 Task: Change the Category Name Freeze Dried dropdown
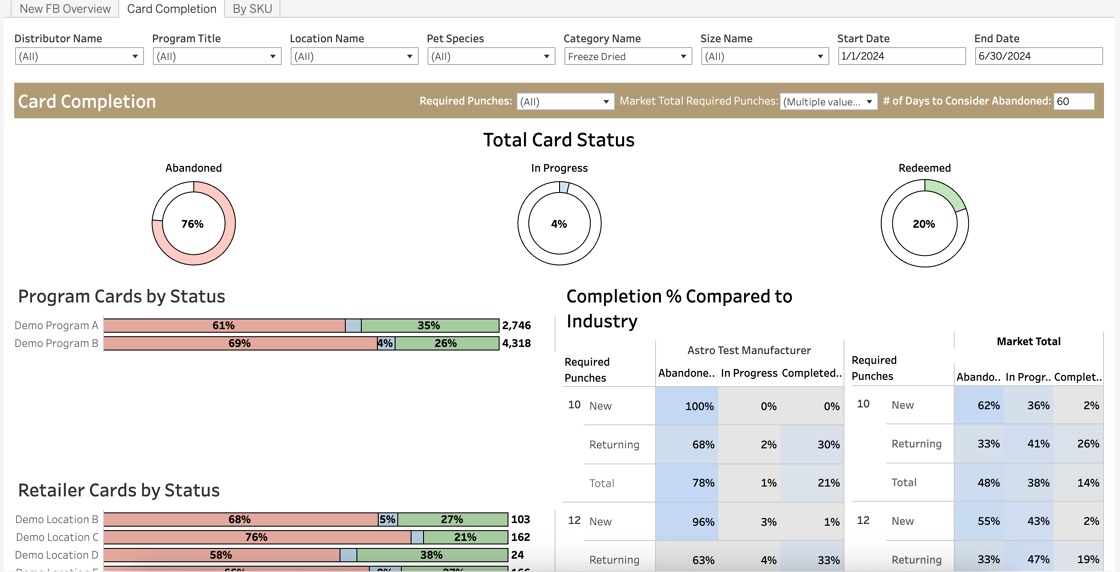[x=627, y=57]
